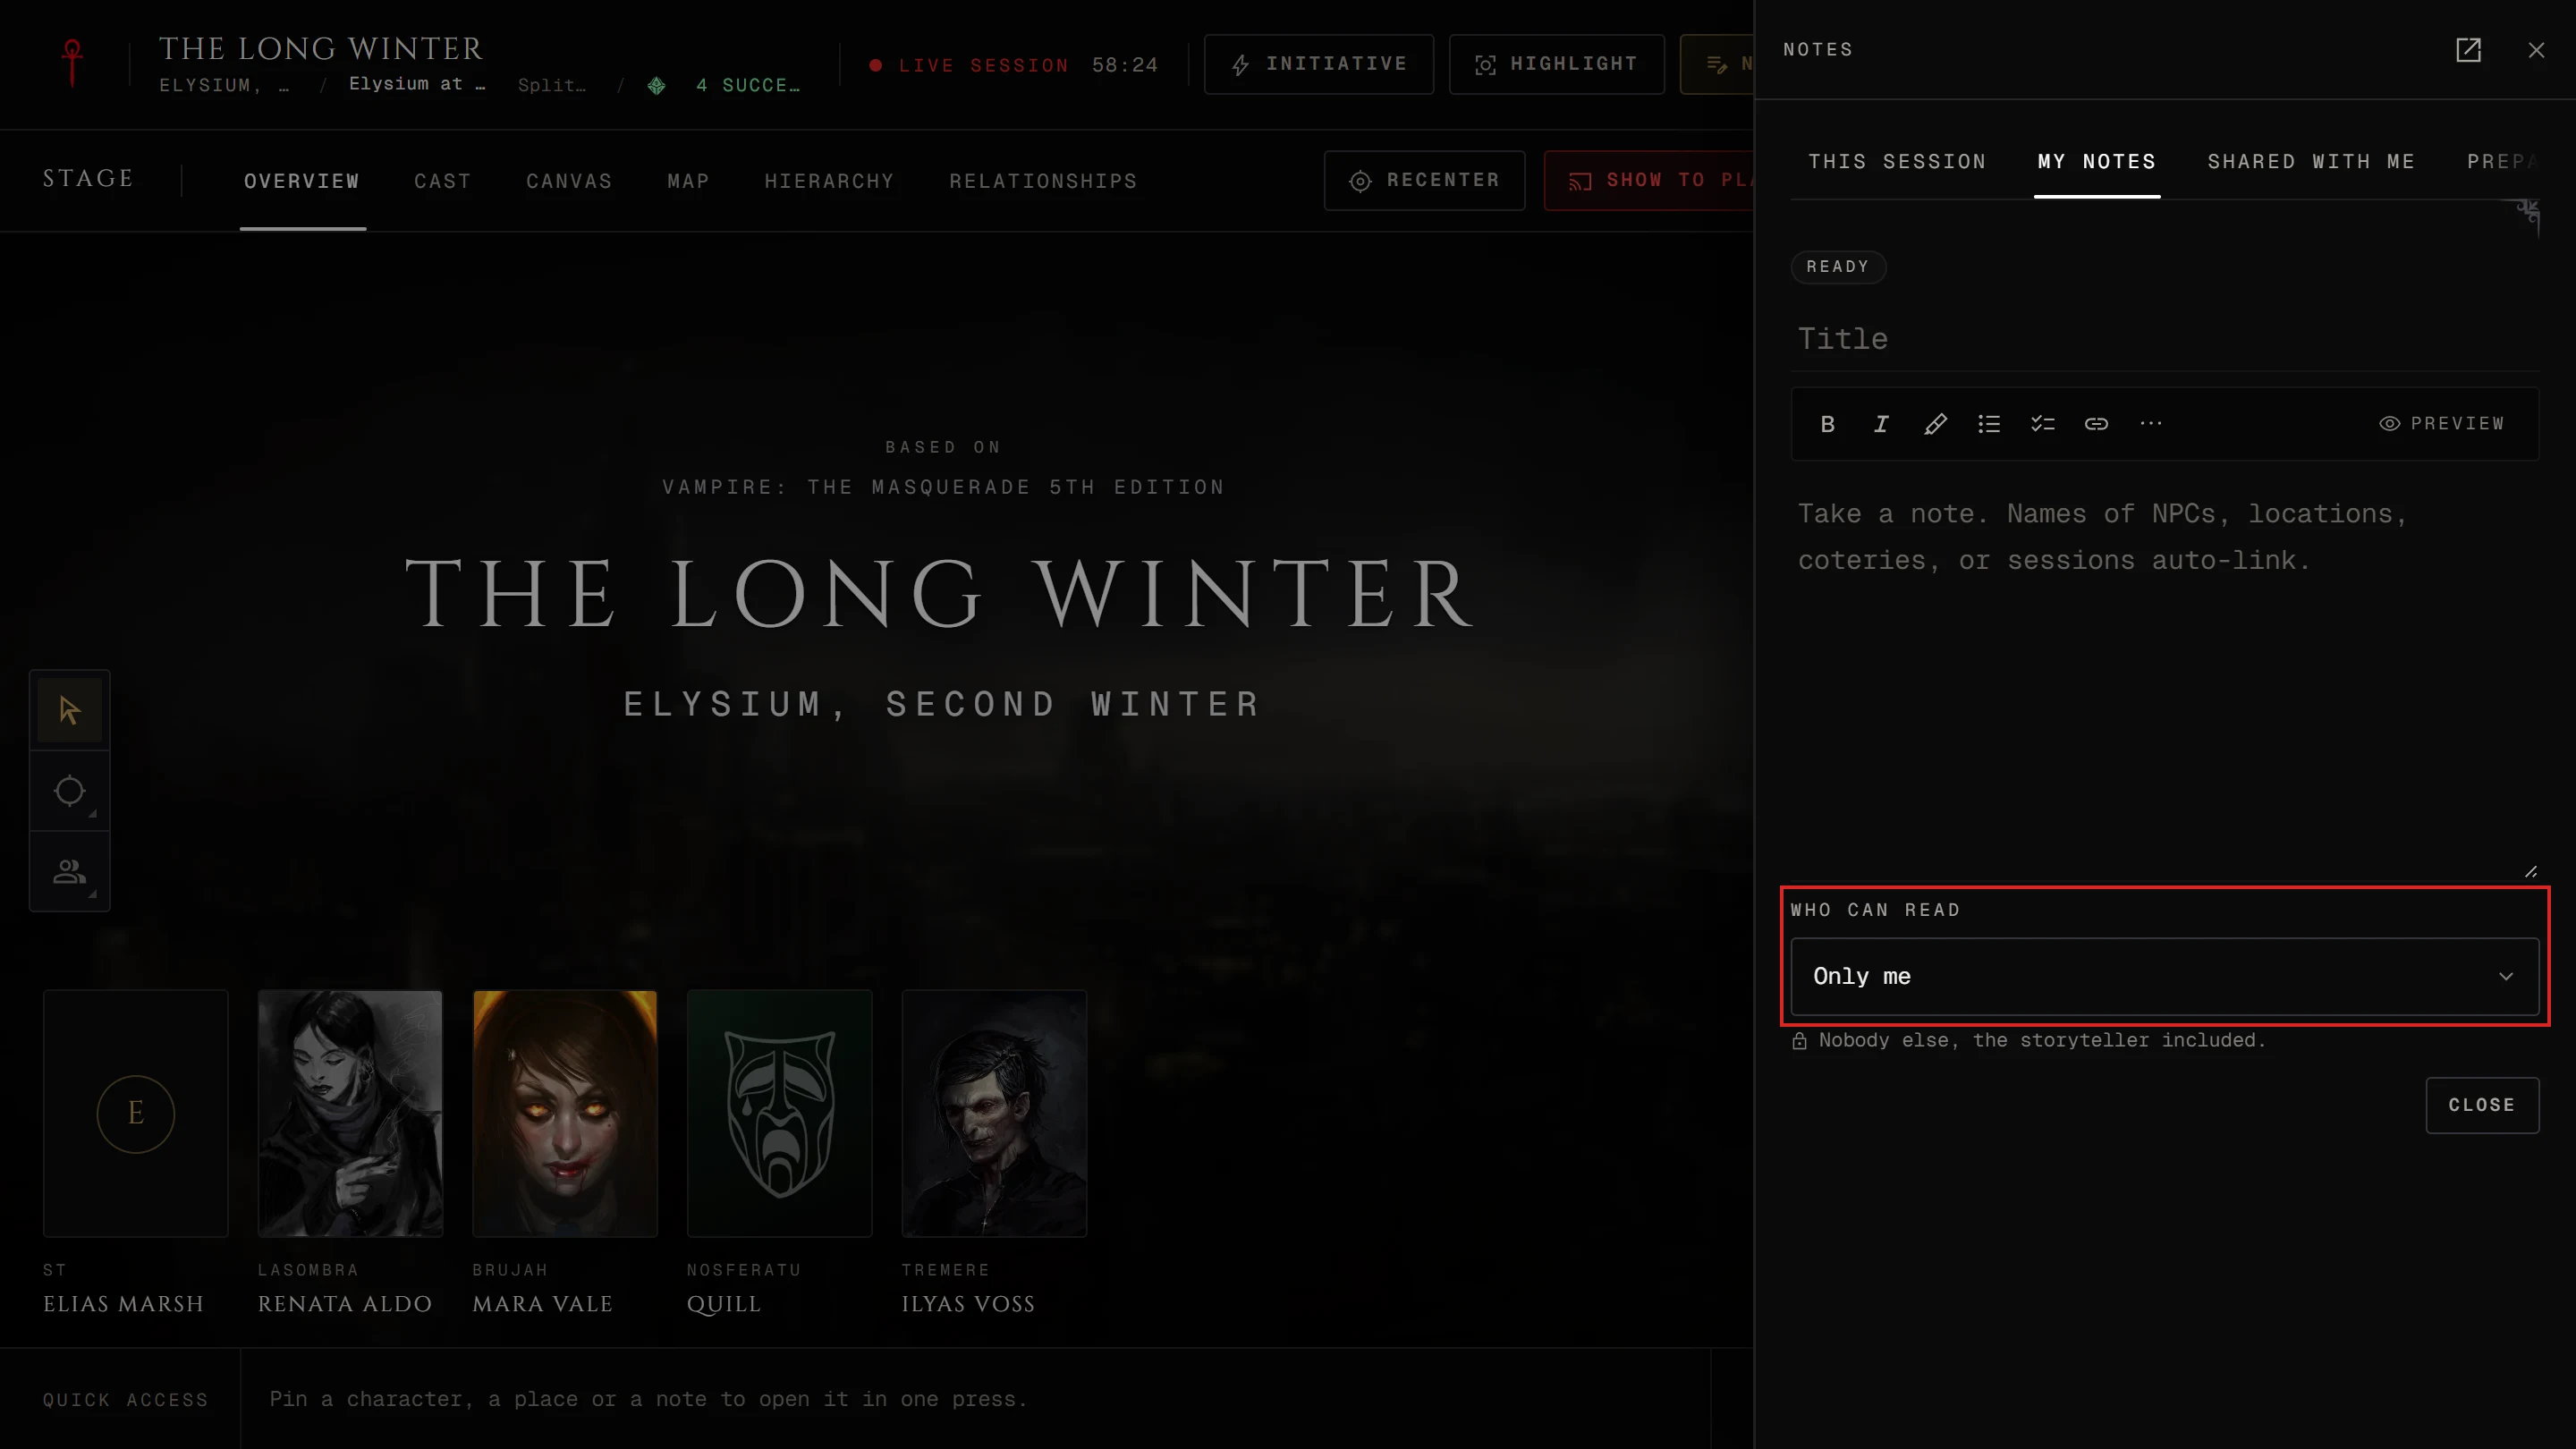Click the note Title field

tap(2165, 339)
